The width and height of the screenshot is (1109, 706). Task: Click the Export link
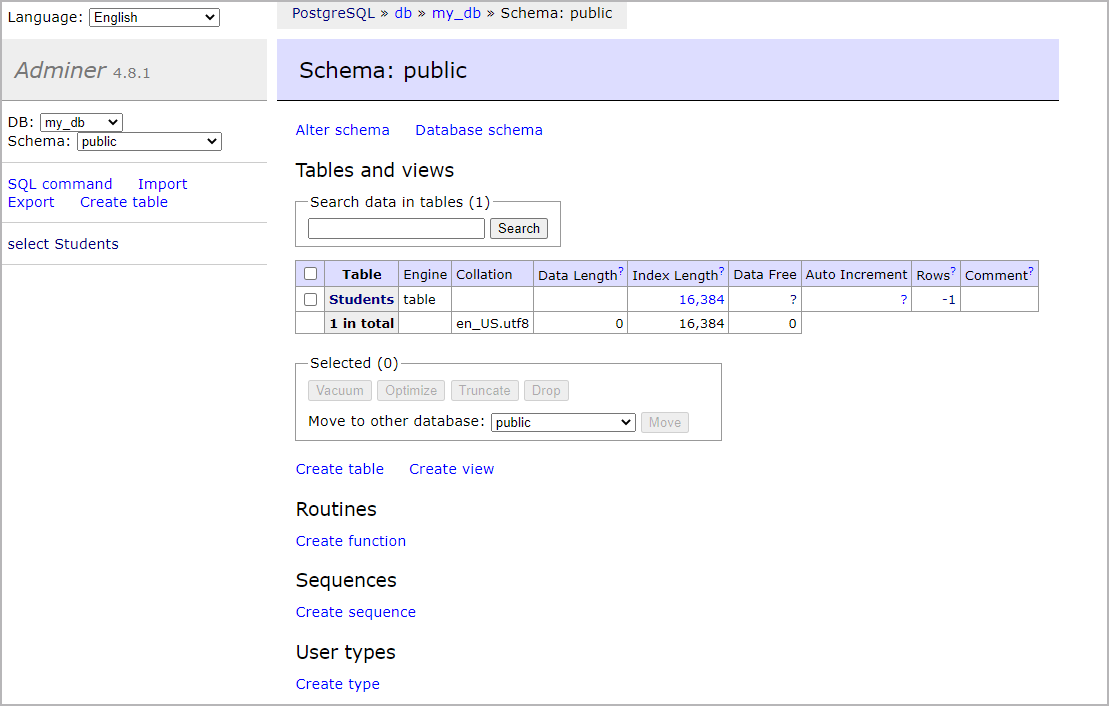pos(31,202)
